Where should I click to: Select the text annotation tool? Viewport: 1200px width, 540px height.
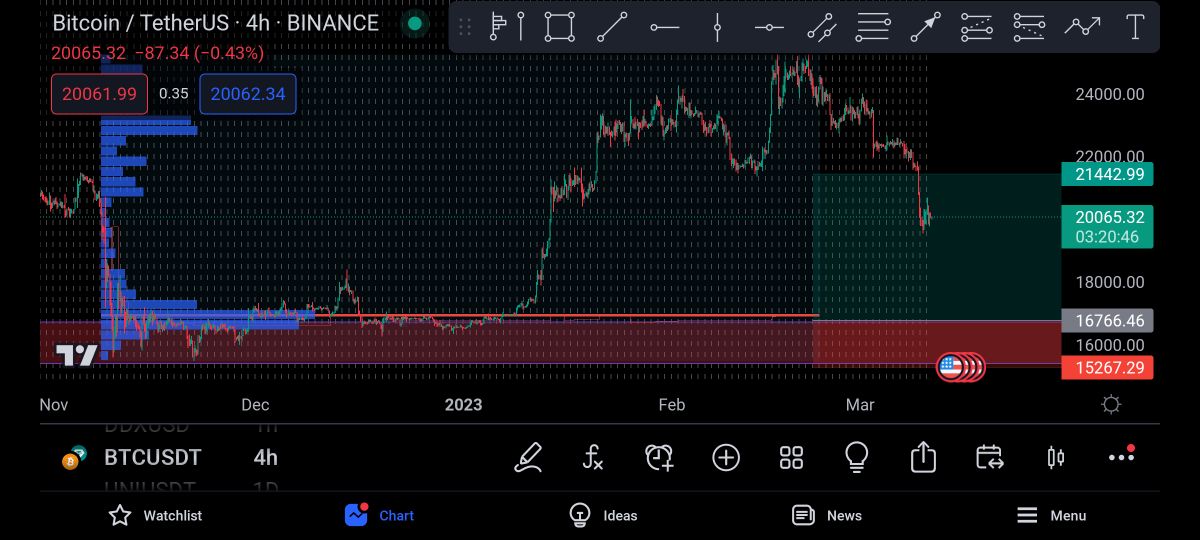pyautogui.click(x=1135, y=27)
